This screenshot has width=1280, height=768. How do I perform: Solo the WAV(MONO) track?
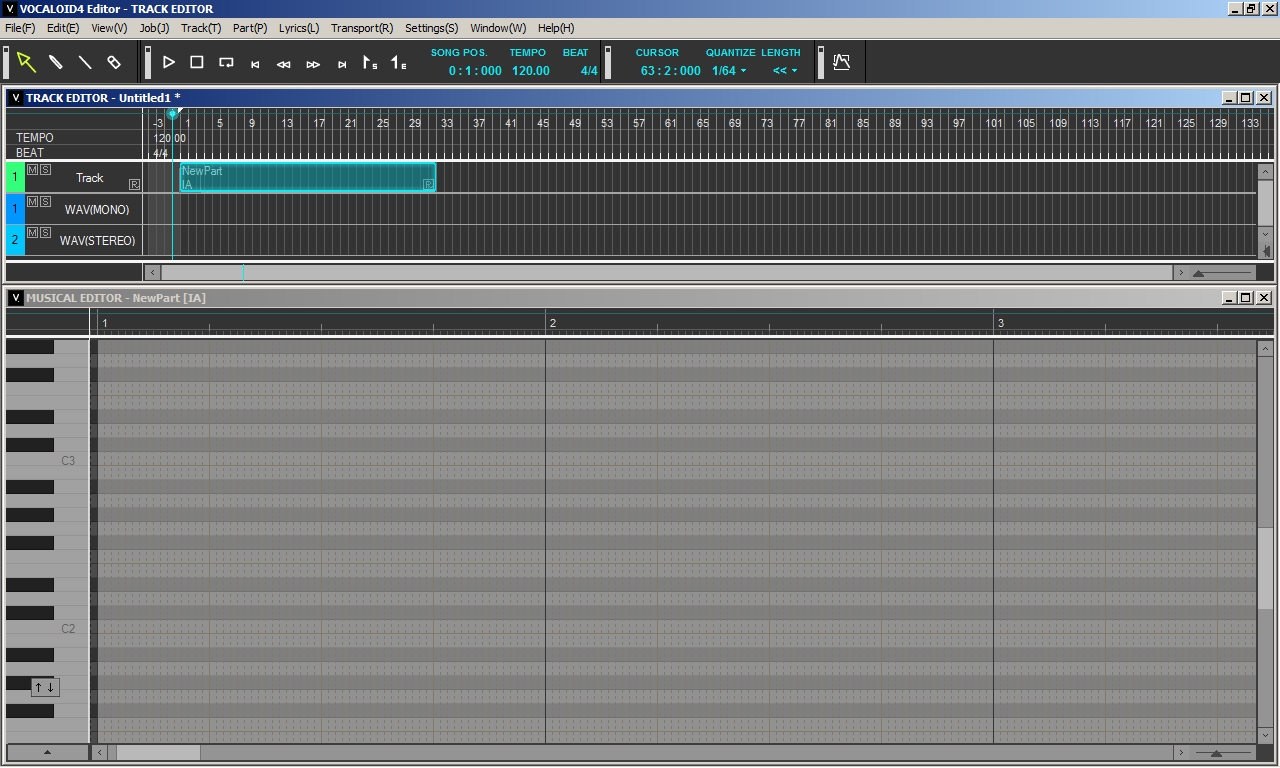click(x=43, y=202)
